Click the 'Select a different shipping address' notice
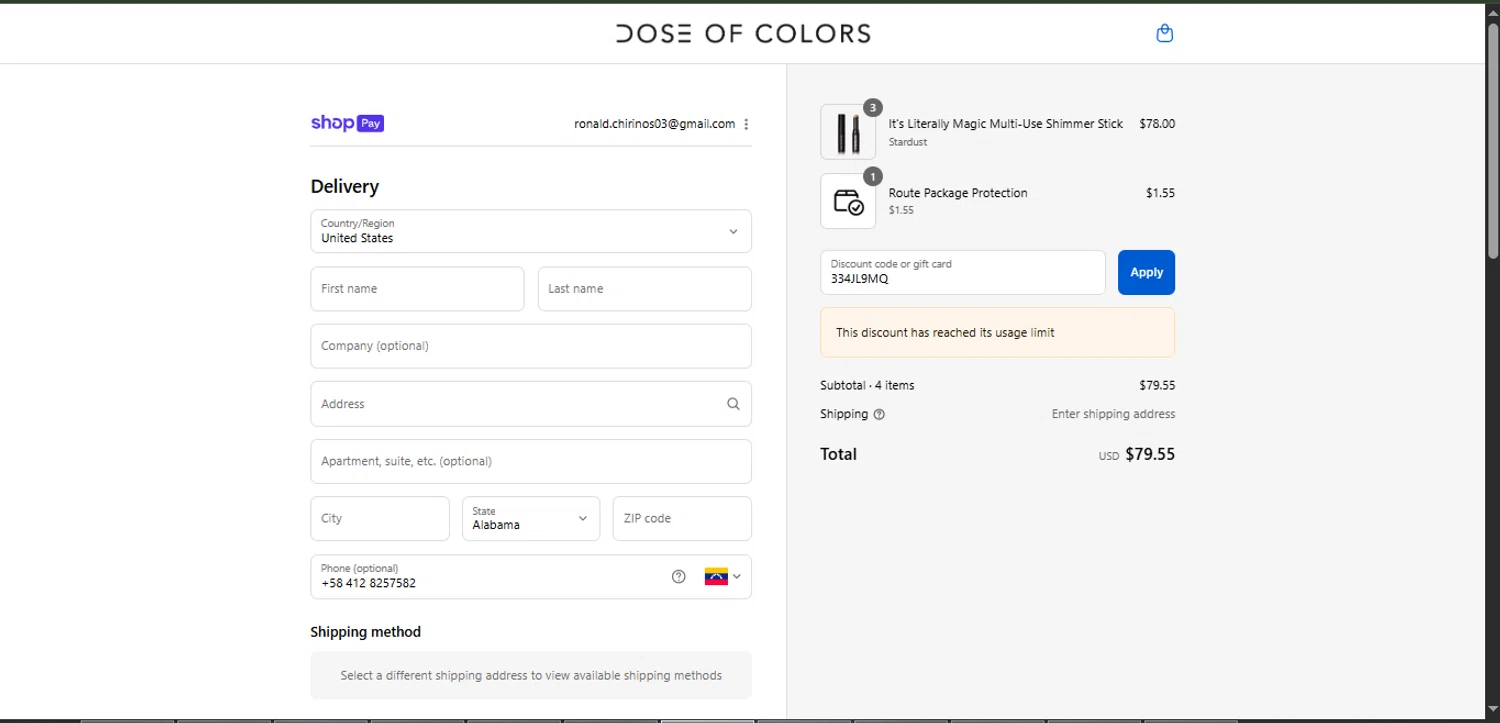Image resolution: width=1500 pixels, height=723 pixels. (531, 675)
